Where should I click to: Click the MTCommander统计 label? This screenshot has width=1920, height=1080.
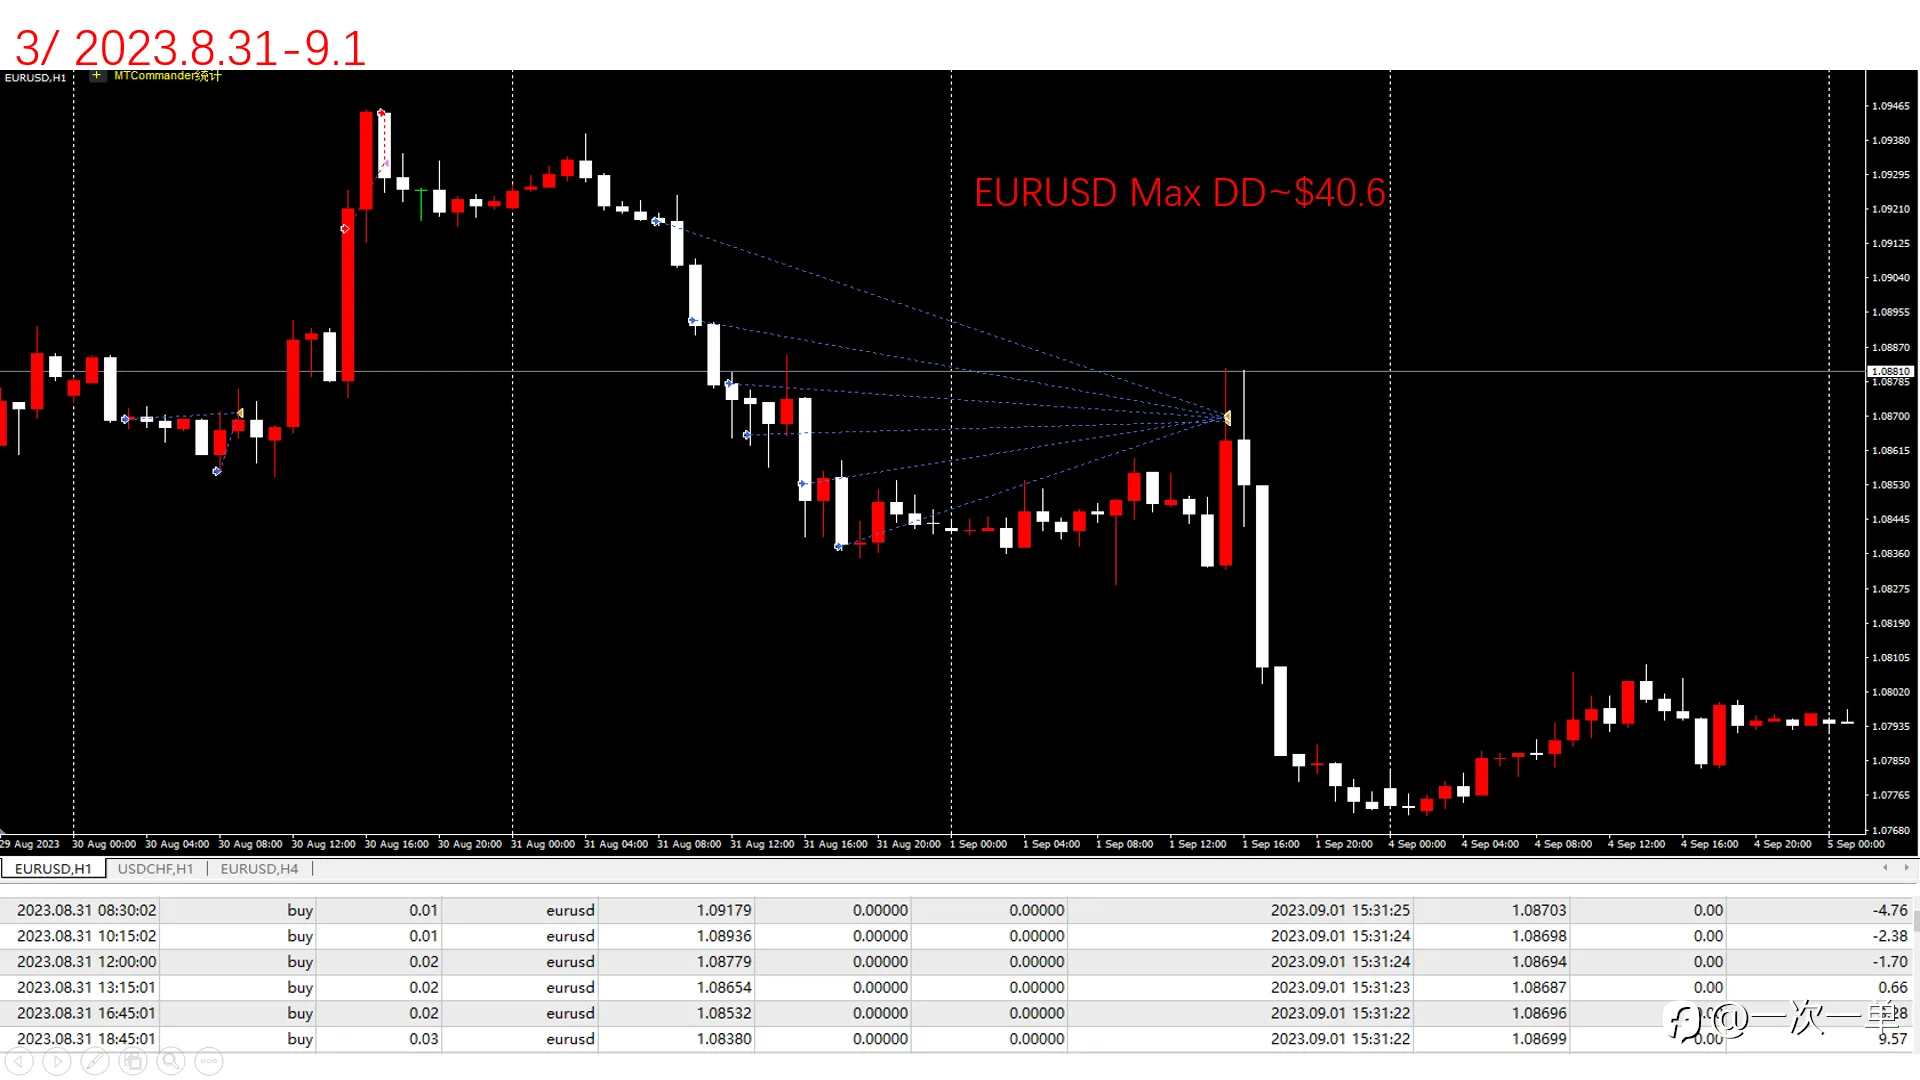tap(167, 75)
